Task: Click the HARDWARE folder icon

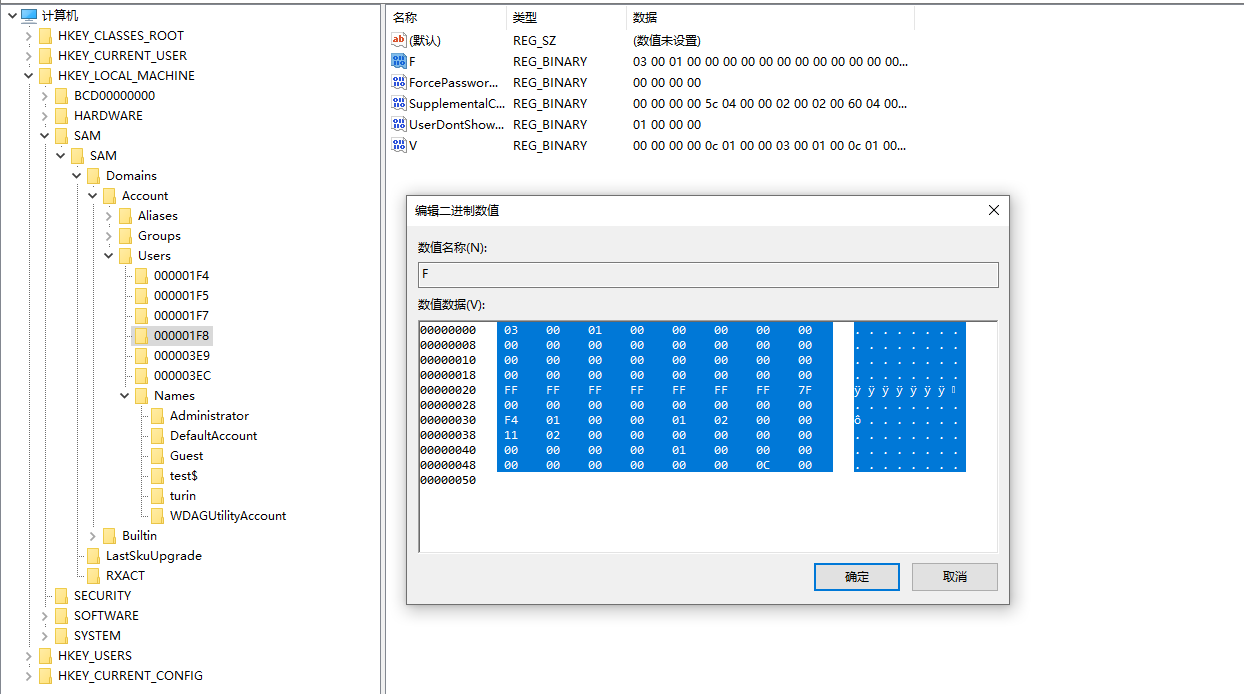Action: pos(61,115)
